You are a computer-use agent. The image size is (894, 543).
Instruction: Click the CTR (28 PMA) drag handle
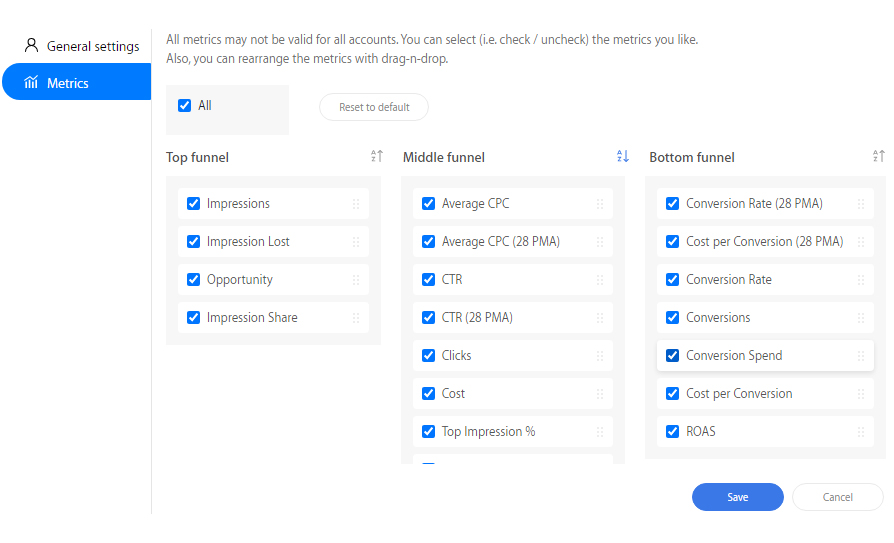click(x=600, y=318)
